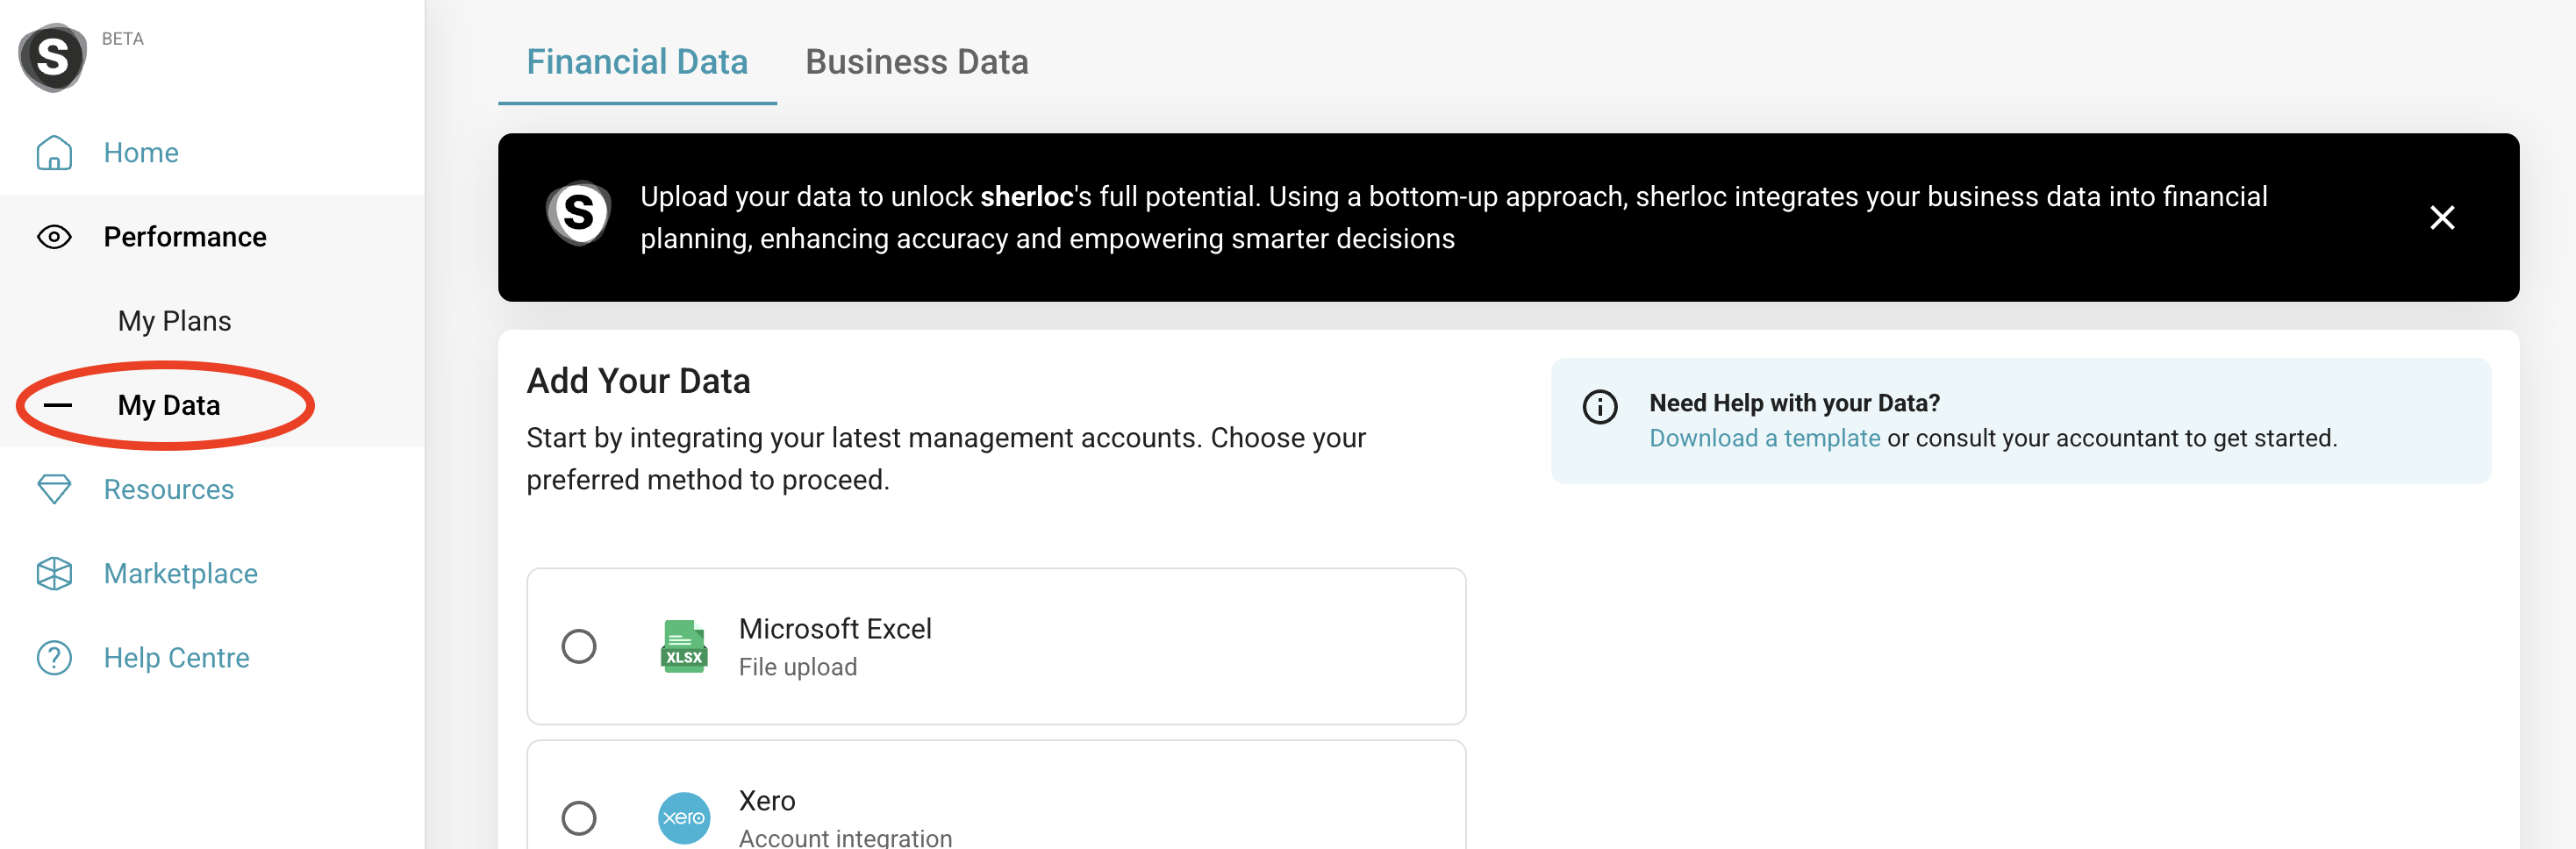Click the info icon in help box

tap(1599, 406)
